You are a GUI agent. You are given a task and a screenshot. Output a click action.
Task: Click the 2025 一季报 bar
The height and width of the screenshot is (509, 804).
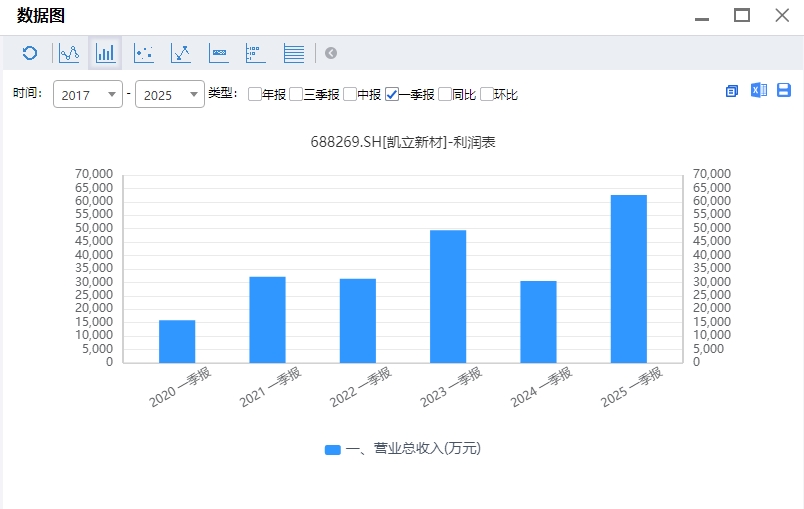click(629, 279)
